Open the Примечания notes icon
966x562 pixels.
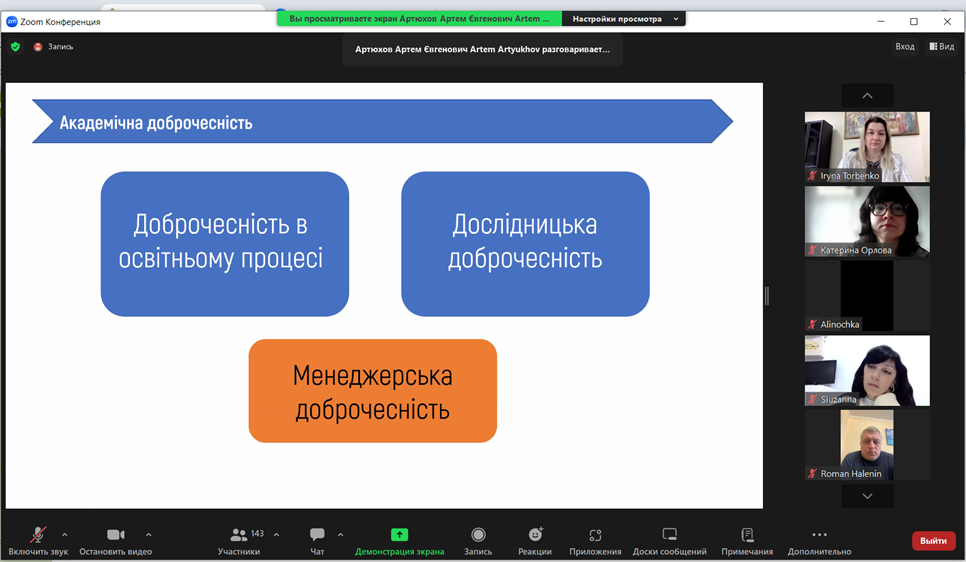747,535
